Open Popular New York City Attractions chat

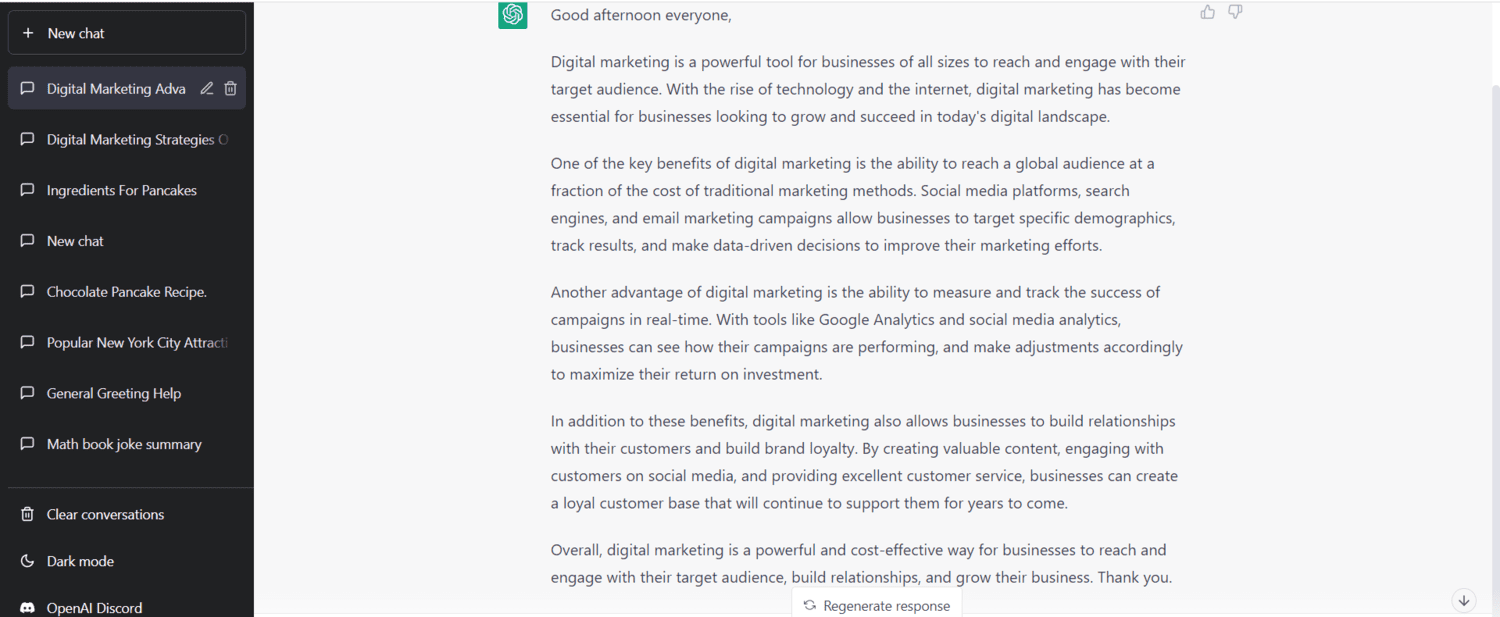tap(127, 342)
